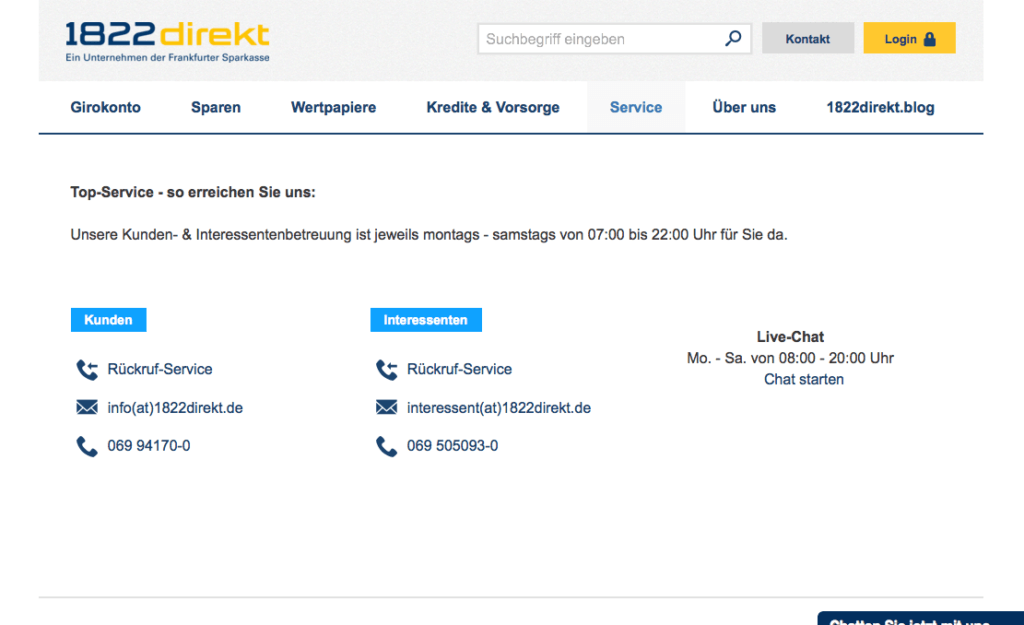Open Rückruf-Service link under Kunden
The image size is (1024, 625).
pos(160,369)
